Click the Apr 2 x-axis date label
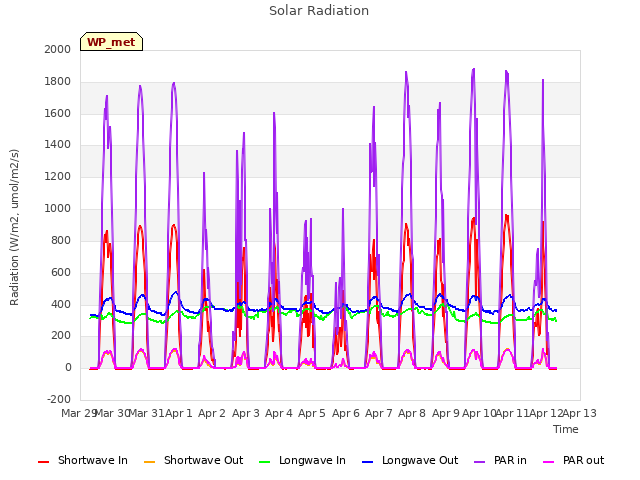This screenshot has height=480, width=640. (x=212, y=413)
